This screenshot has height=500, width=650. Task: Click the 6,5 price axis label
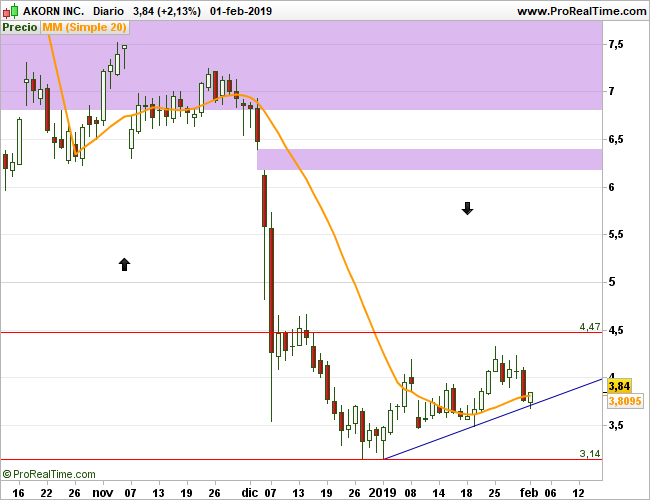pyautogui.click(x=616, y=139)
